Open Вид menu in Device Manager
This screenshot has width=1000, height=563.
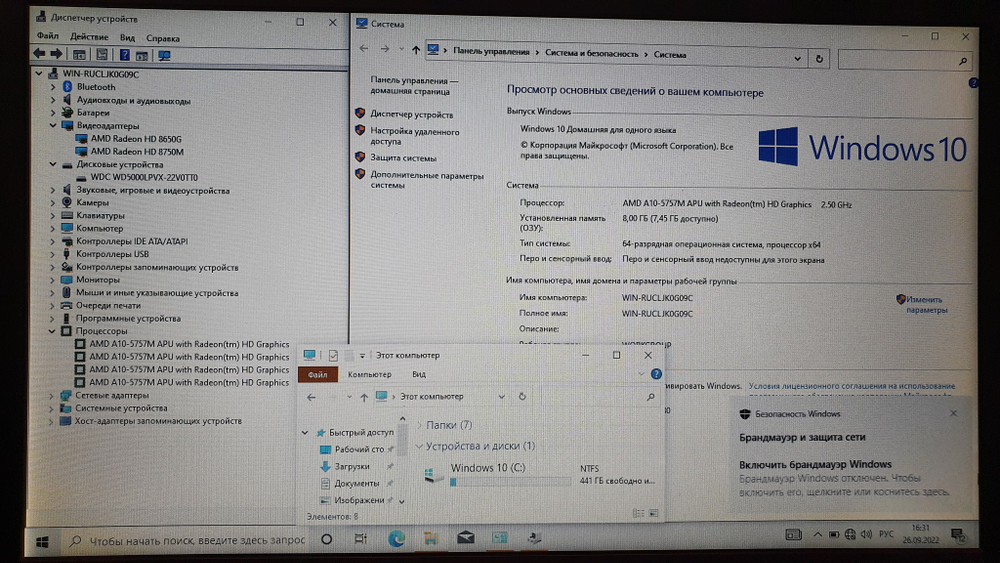(127, 38)
